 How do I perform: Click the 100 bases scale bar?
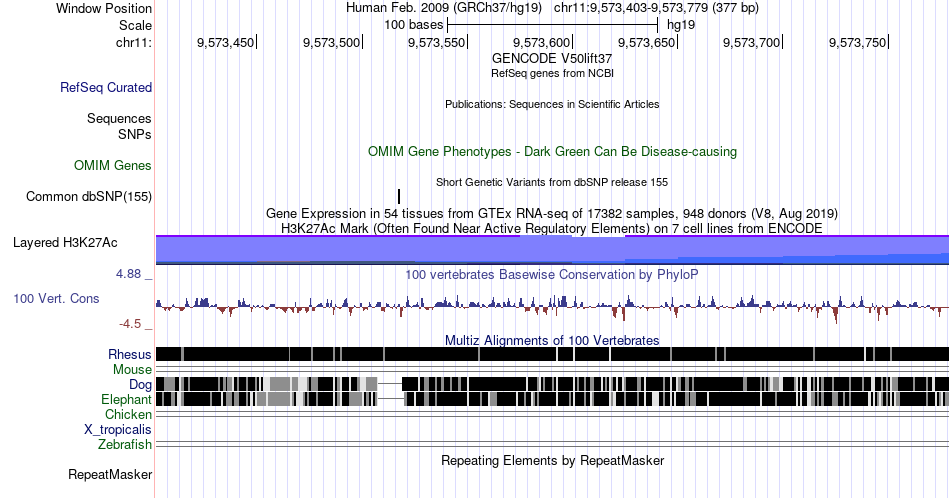pyautogui.click(x=552, y=25)
